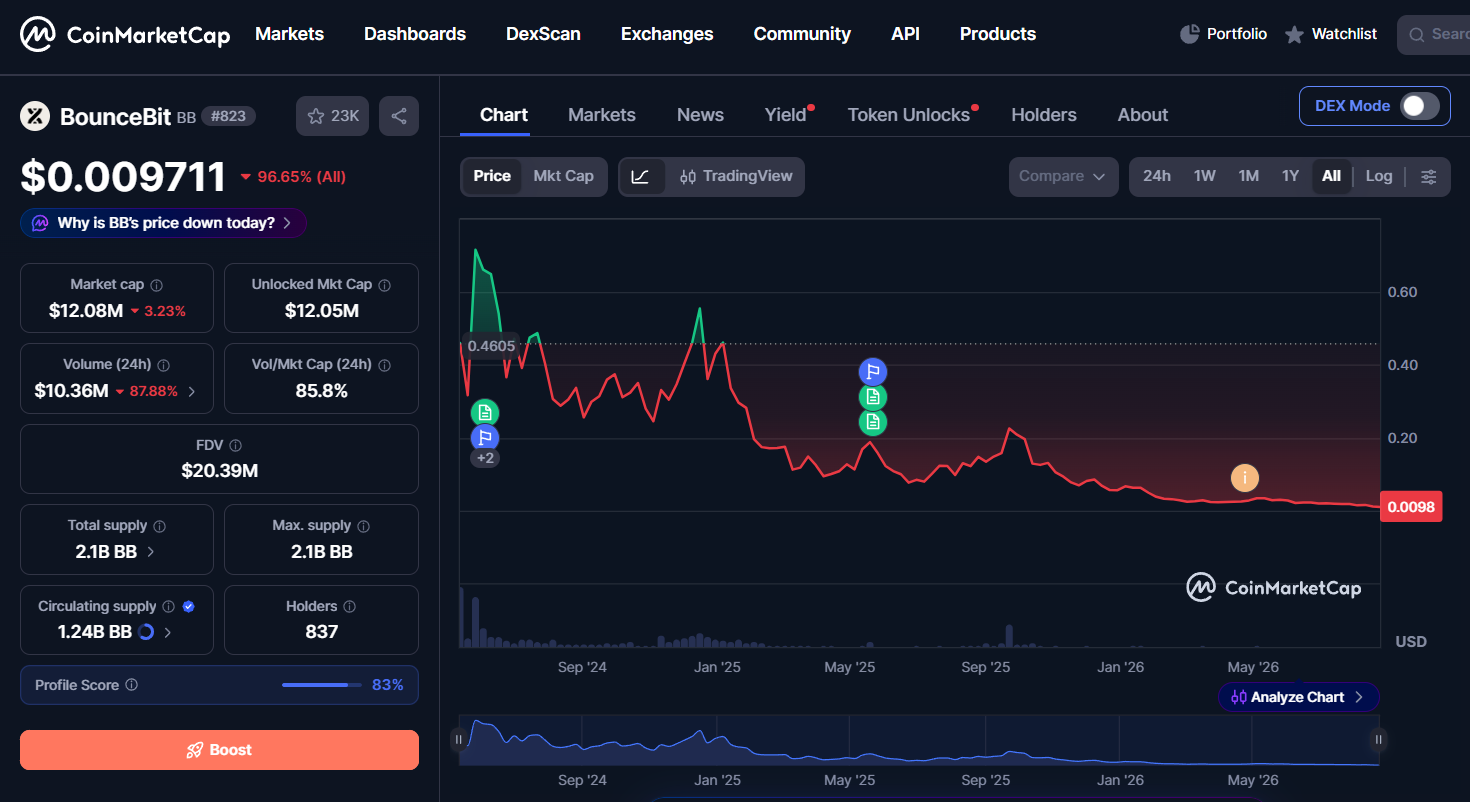The height and width of the screenshot is (802, 1470).
Task: Switch to the About tab
Action: (x=1143, y=115)
